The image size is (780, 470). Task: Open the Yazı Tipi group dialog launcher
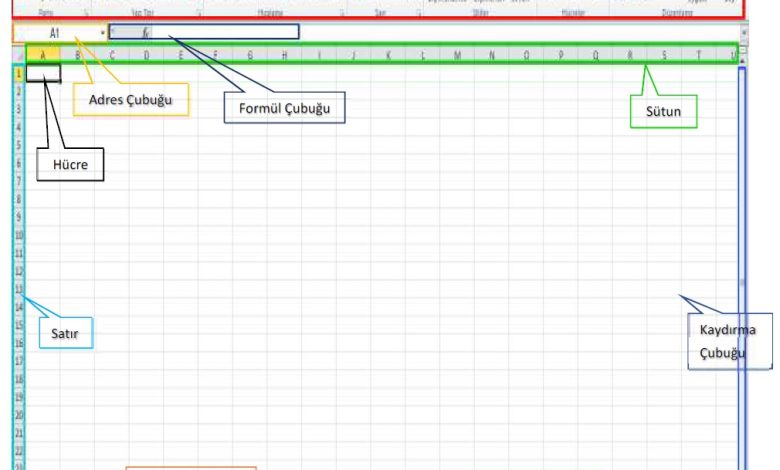(198, 13)
